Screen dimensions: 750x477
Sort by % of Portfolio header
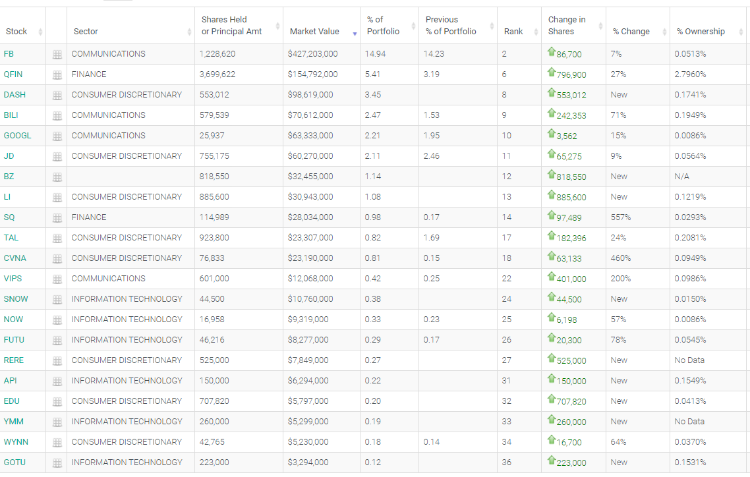(389, 25)
